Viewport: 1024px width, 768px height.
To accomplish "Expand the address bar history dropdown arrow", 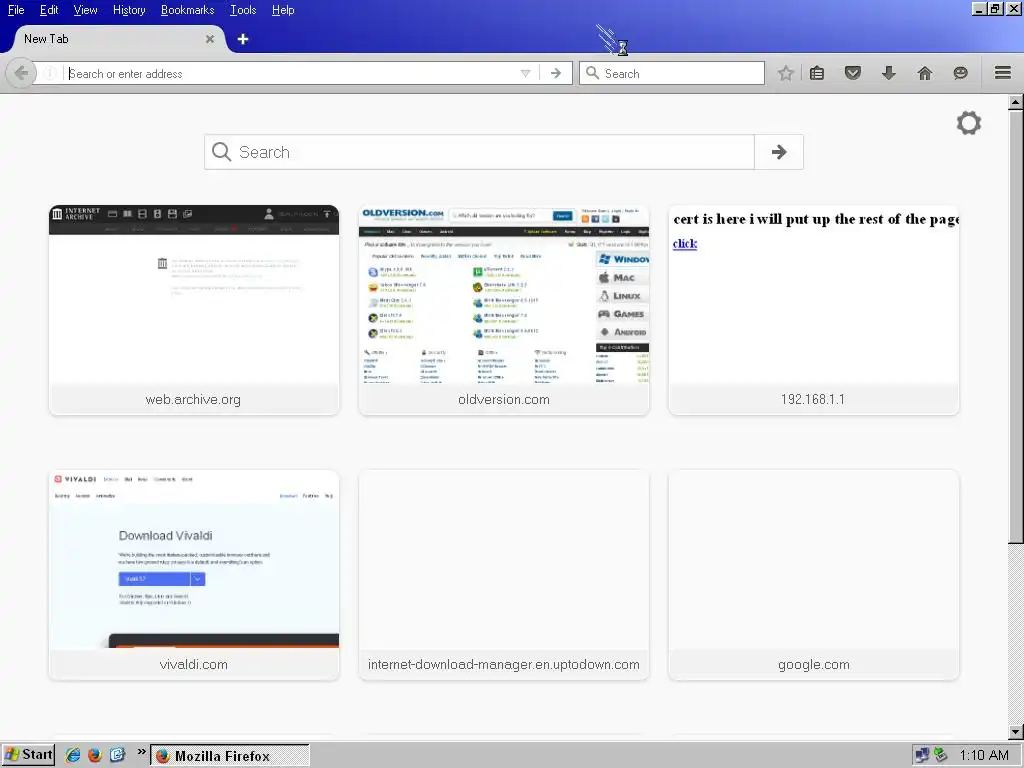I will [525, 73].
